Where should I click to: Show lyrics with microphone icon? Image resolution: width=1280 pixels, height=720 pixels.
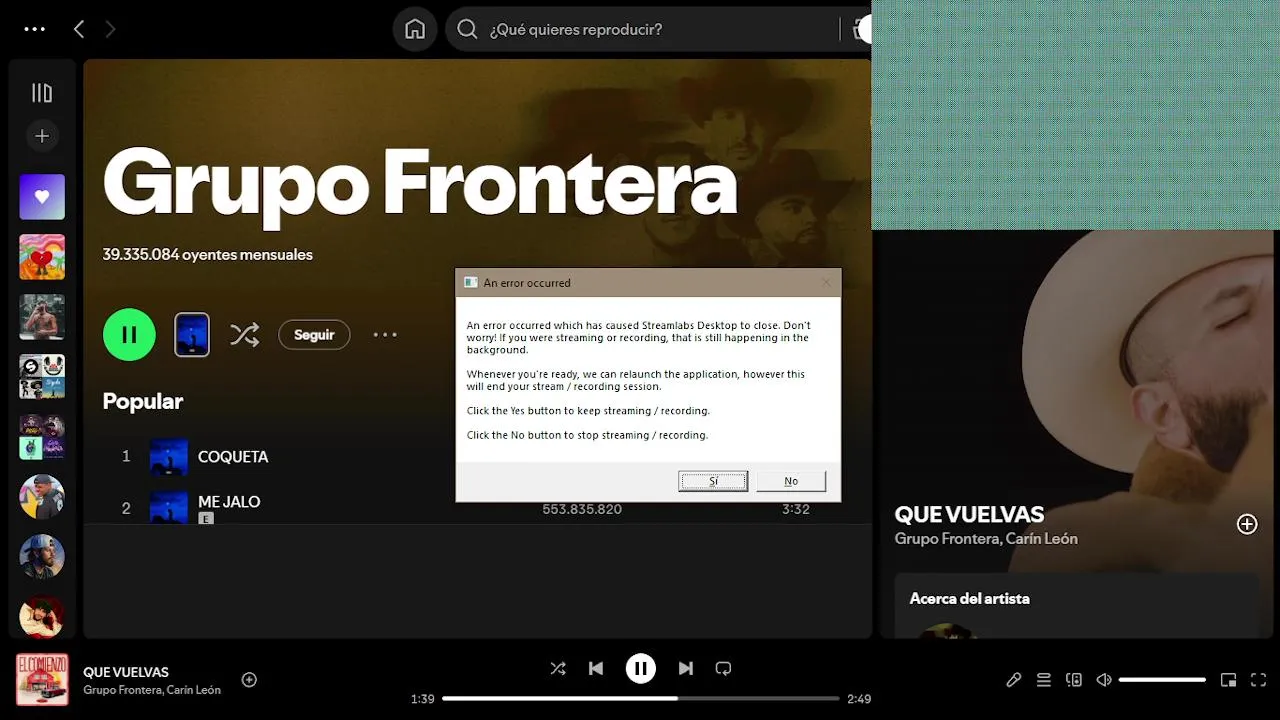point(1013,680)
